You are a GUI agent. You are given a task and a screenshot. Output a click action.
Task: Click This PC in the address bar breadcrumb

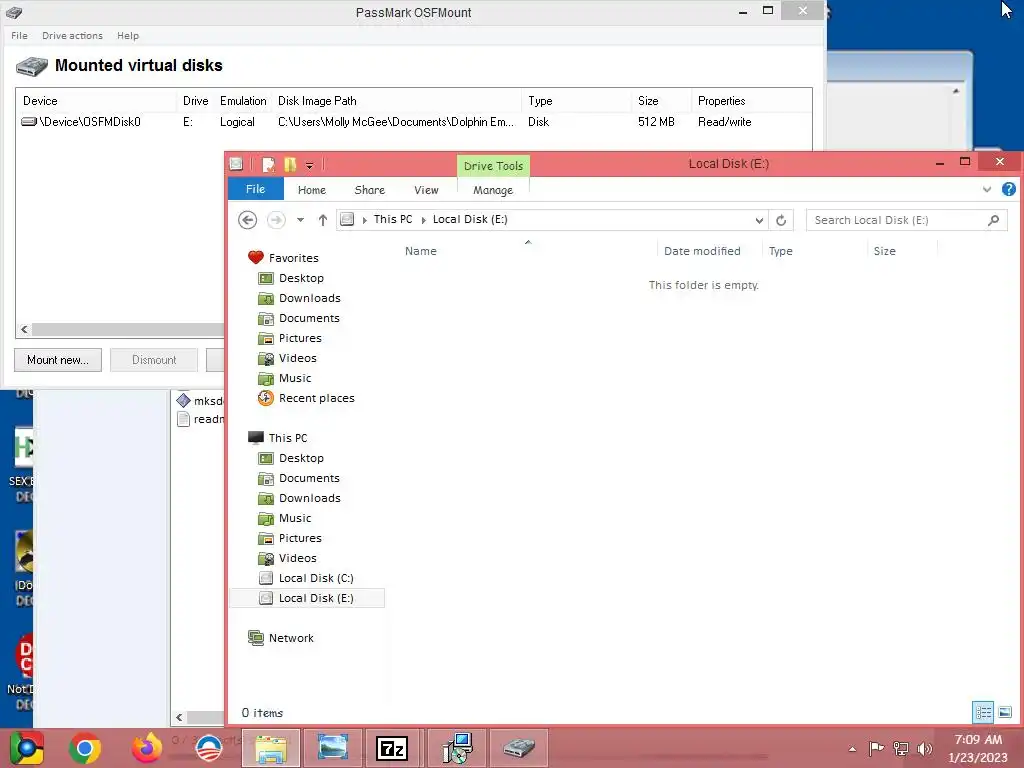click(392, 219)
